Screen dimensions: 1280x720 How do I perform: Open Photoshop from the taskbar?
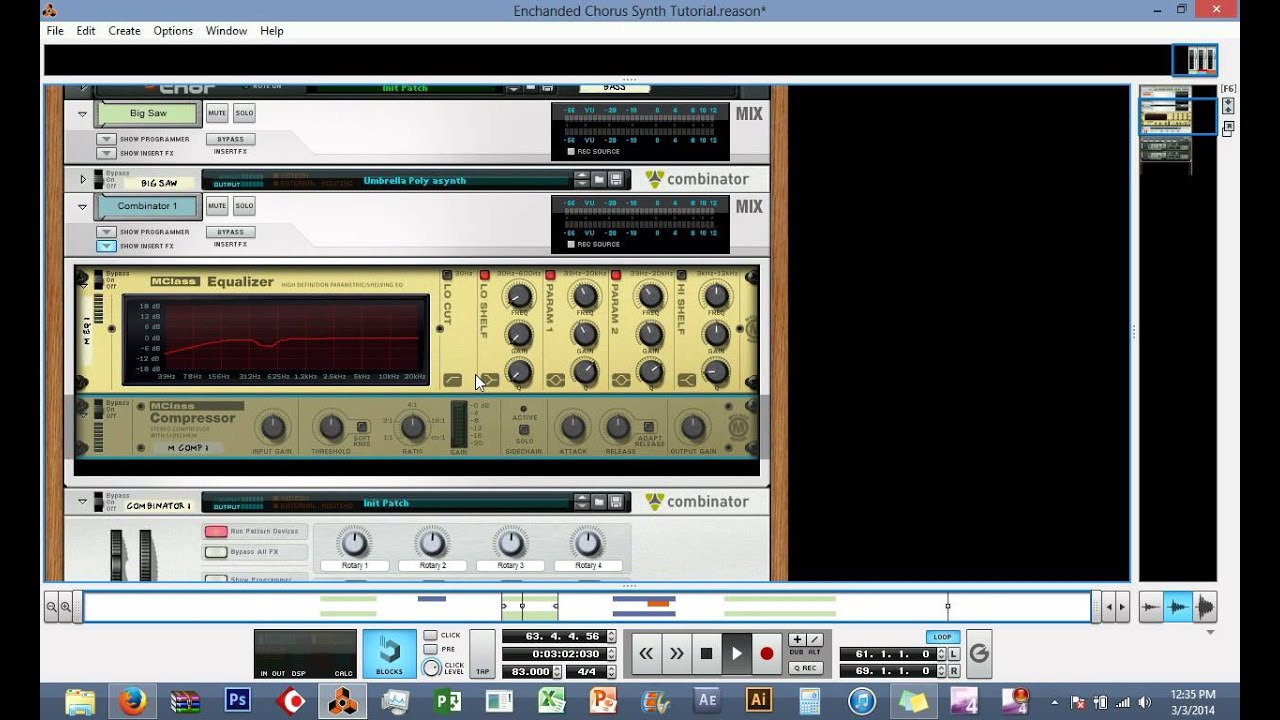click(238, 701)
